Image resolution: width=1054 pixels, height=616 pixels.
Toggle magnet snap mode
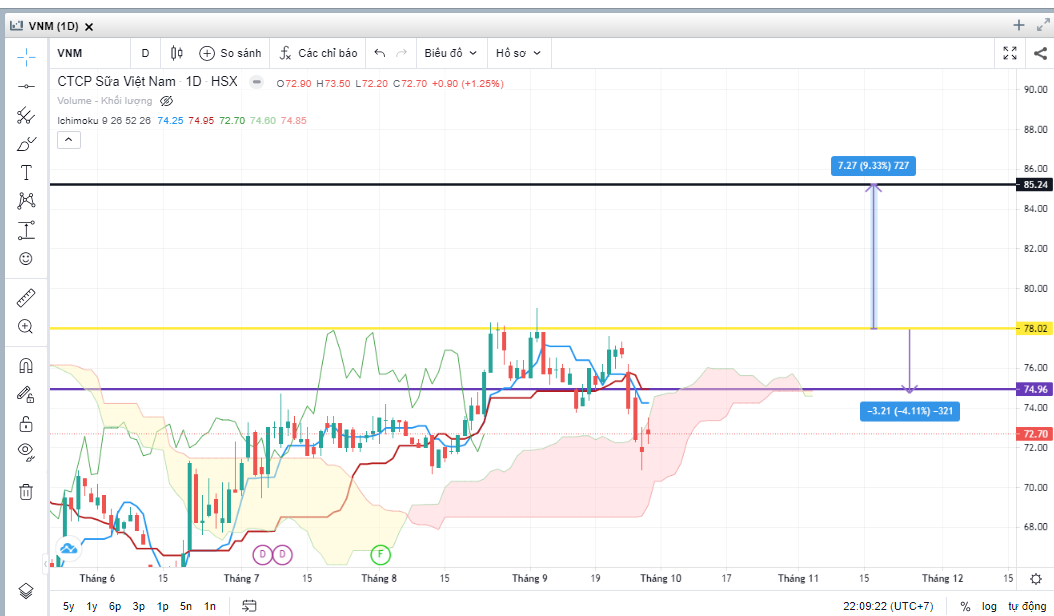(x=26, y=366)
